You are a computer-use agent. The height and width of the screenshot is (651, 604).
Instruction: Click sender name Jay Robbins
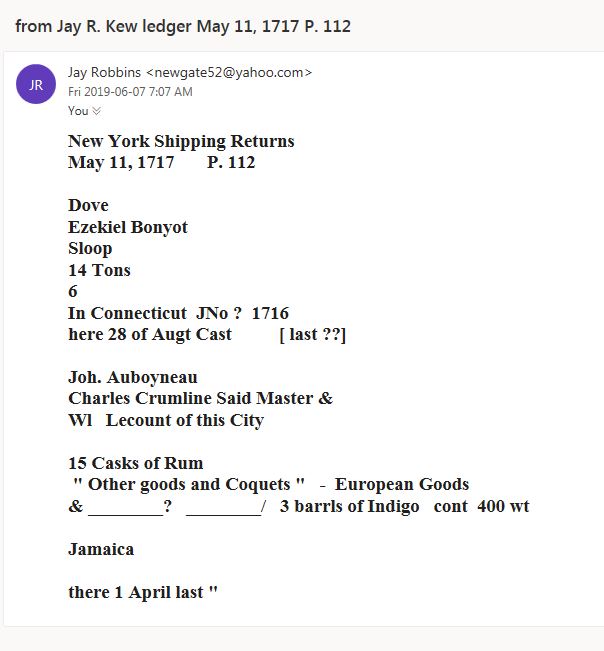(x=104, y=72)
